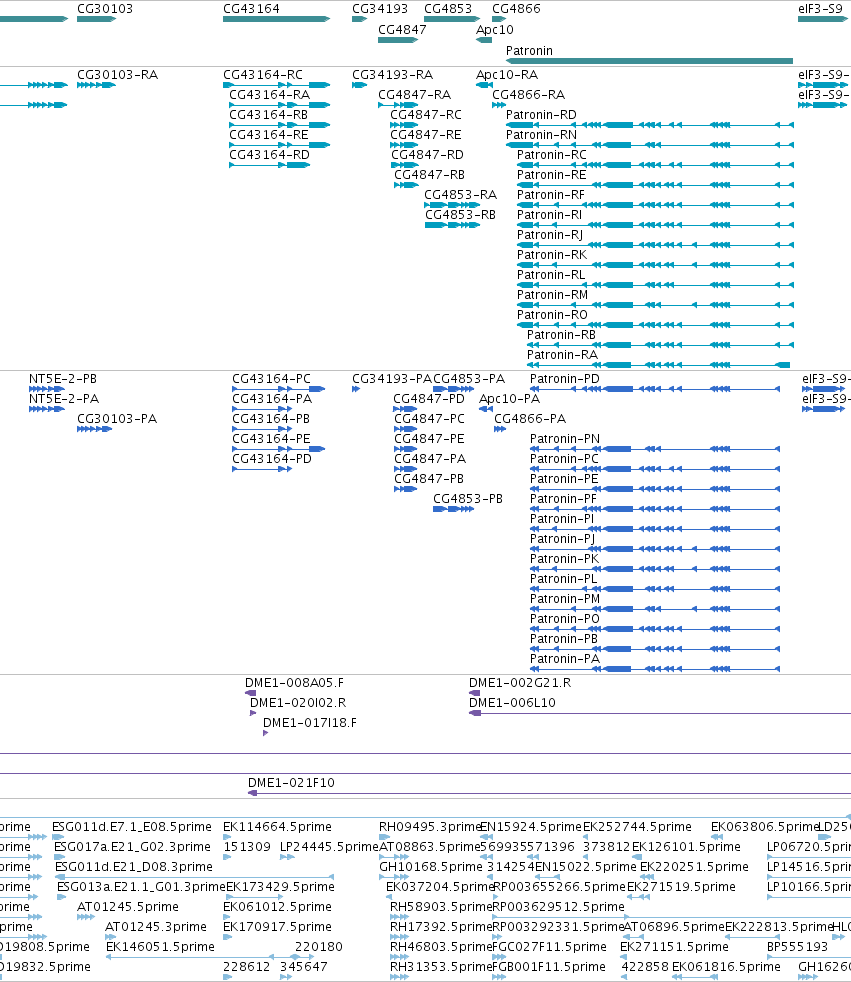Click the CG4847-RA transcript
The height and width of the screenshot is (982, 851).
398,105
